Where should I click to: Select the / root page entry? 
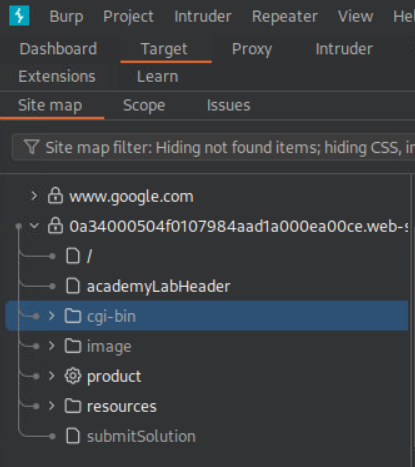pos(89,256)
